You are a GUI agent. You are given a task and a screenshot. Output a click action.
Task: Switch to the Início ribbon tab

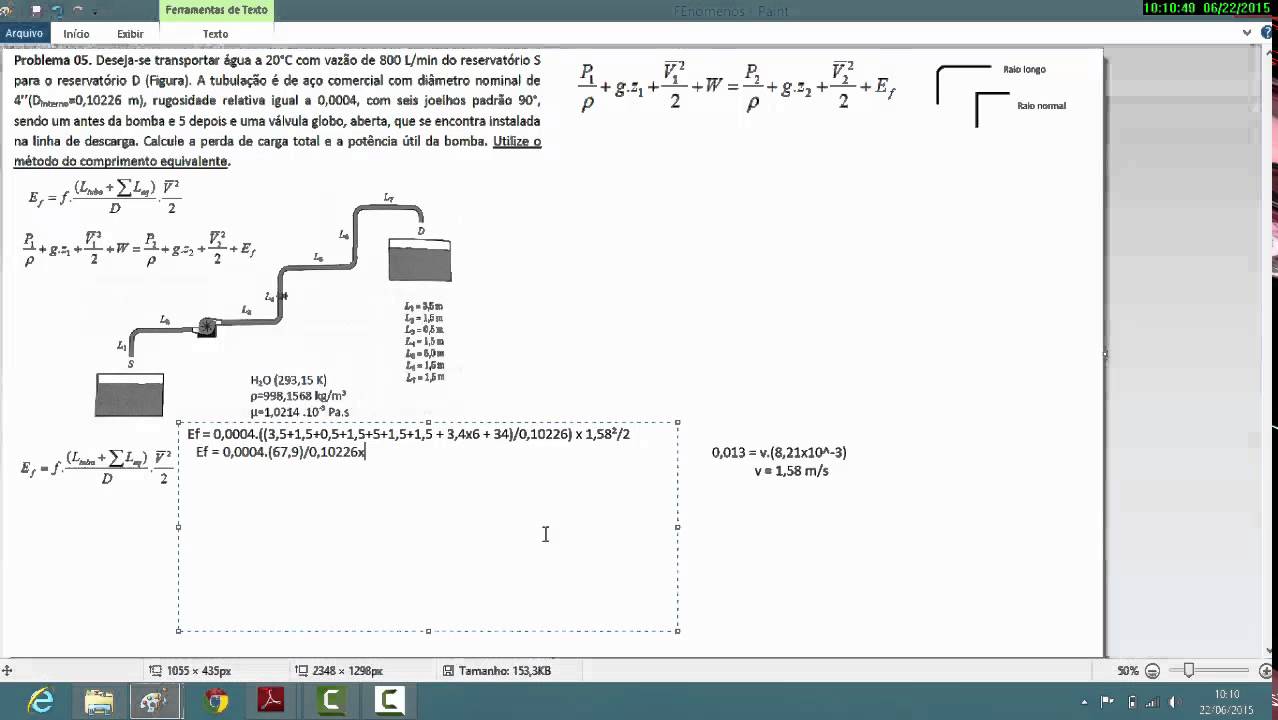[77, 33]
